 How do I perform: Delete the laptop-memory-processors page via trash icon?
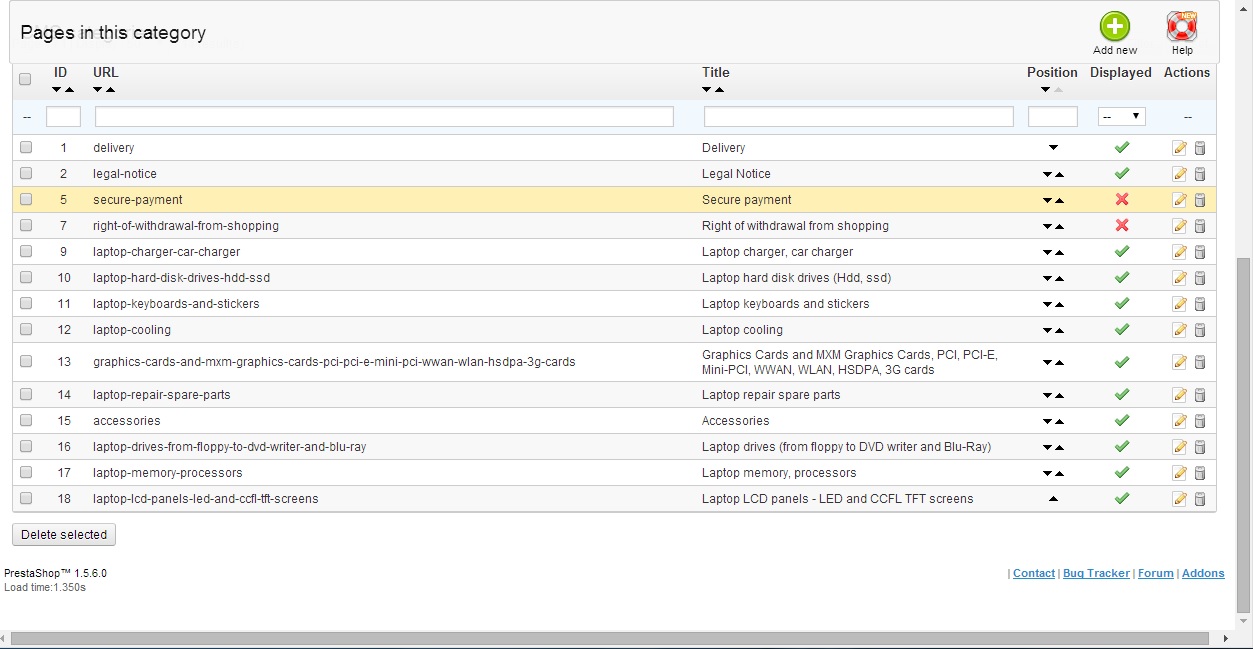1200,473
